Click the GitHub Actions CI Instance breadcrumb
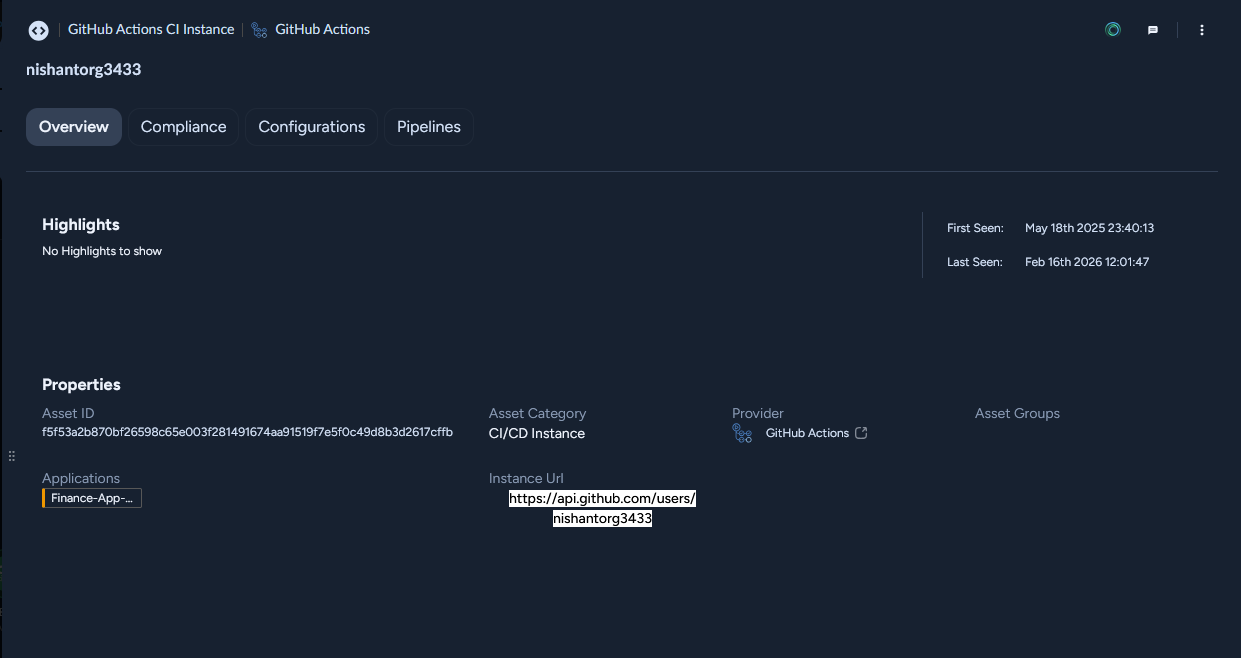The width and height of the screenshot is (1241, 658). [x=151, y=30]
